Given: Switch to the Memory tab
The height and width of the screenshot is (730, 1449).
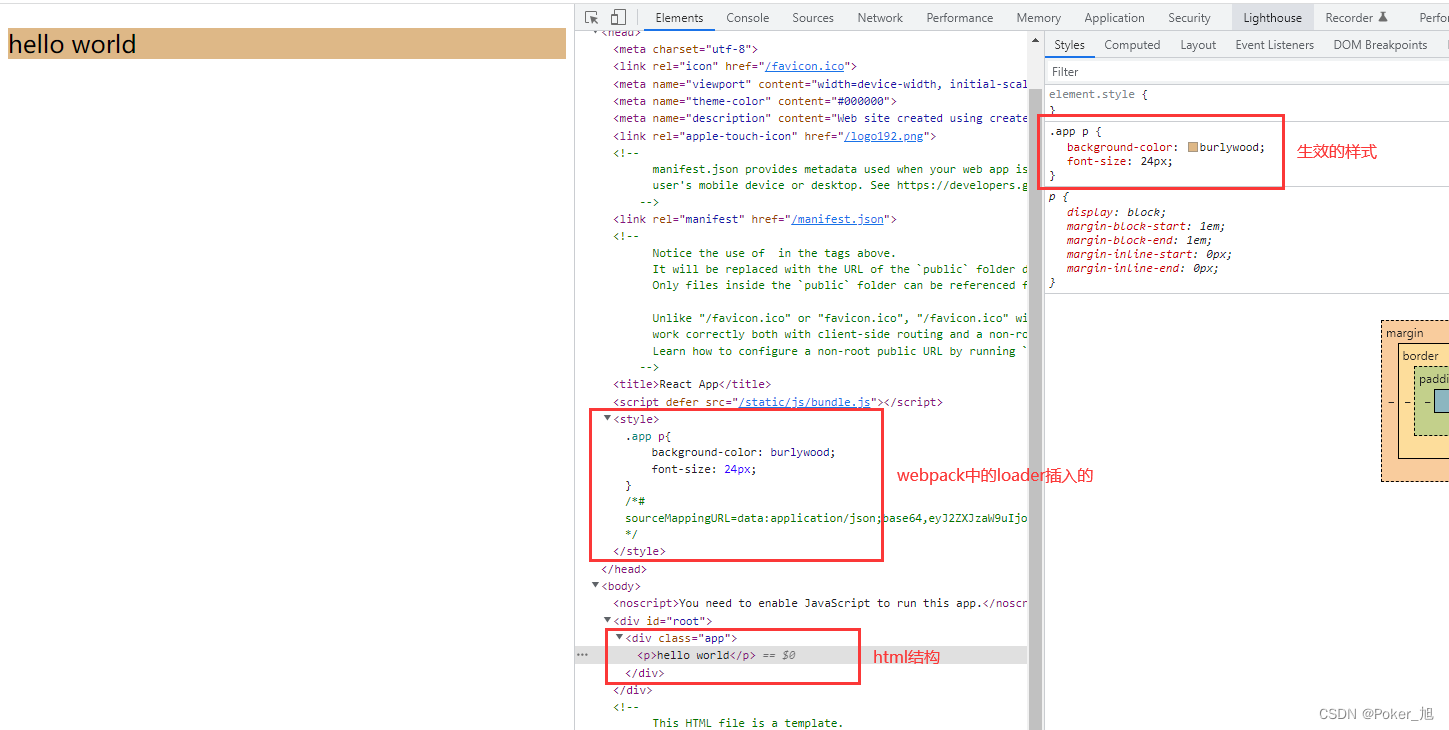Looking at the screenshot, I should click(x=1039, y=18).
